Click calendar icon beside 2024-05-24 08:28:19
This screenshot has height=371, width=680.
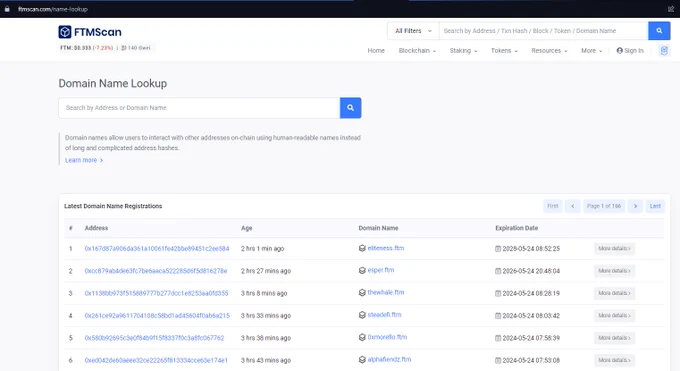[x=498, y=293]
